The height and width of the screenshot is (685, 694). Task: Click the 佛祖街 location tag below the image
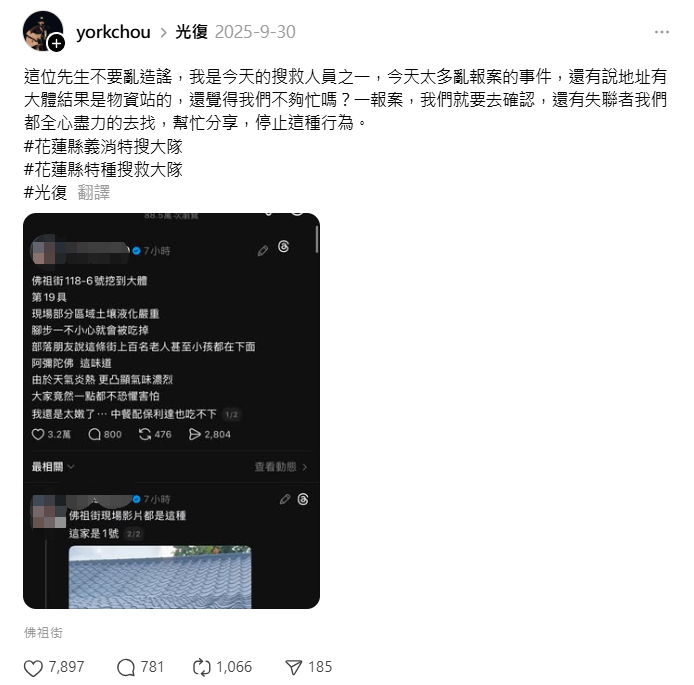43,632
